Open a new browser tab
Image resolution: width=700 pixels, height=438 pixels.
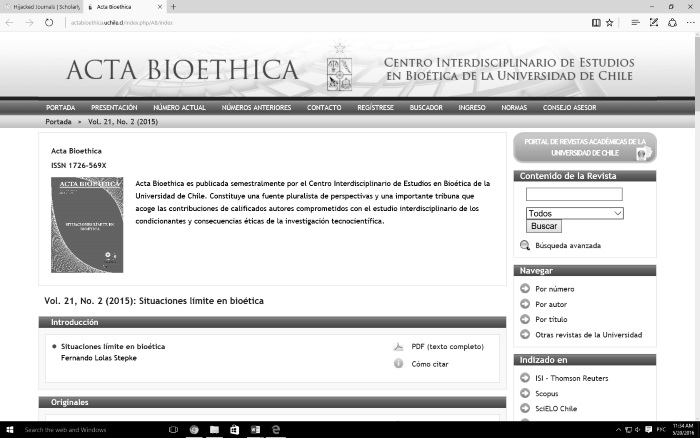(x=174, y=7)
